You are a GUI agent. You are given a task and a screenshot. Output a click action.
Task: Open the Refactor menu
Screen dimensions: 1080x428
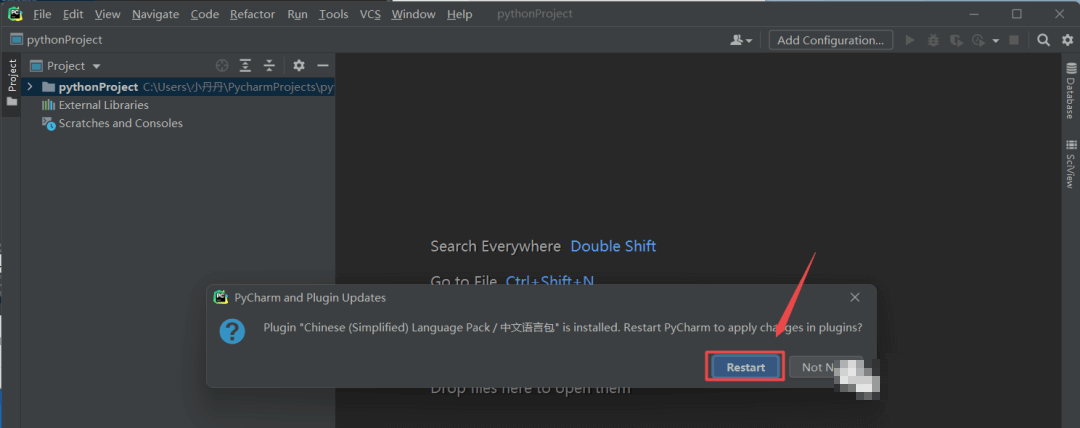[252, 14]
